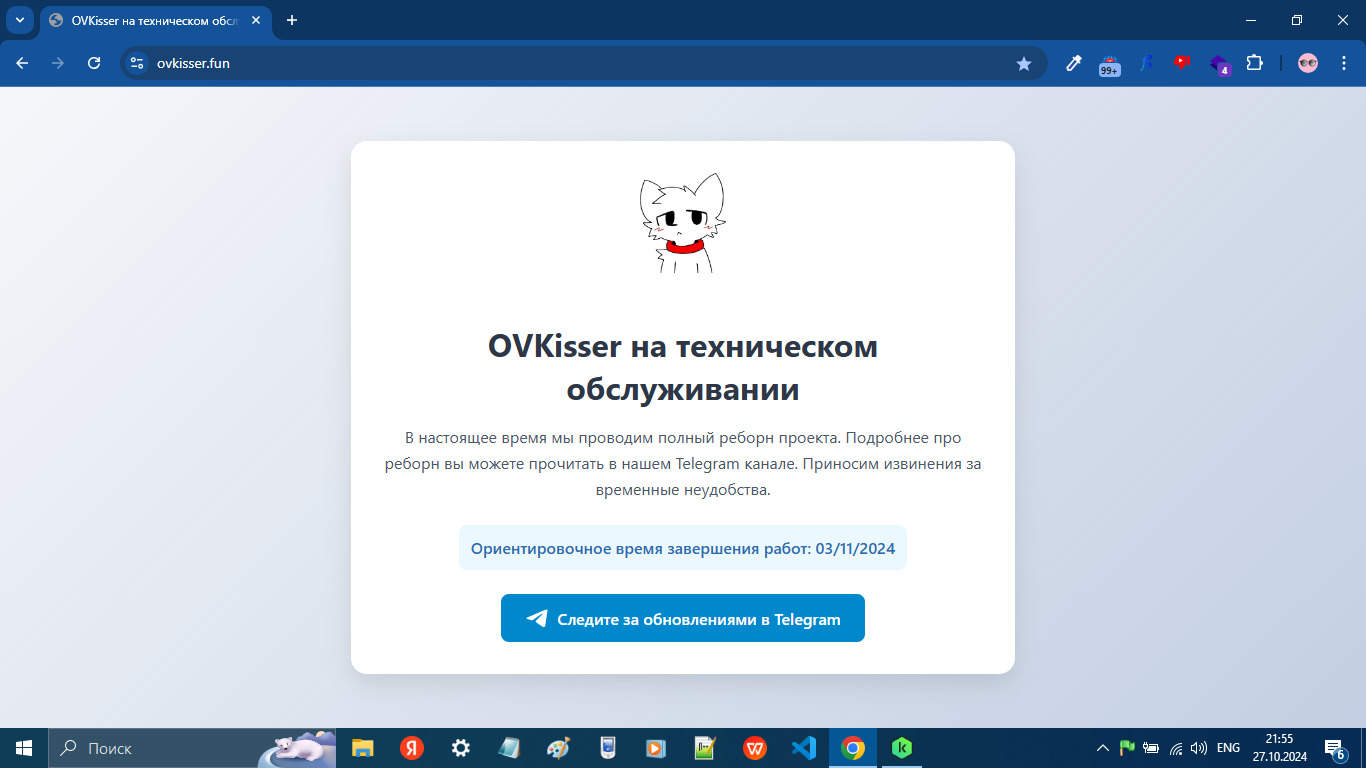The width and height of the screenshot is (1366, 768).
Task: Open the Extensions puzzle-piece menu
Action: 1254,63
